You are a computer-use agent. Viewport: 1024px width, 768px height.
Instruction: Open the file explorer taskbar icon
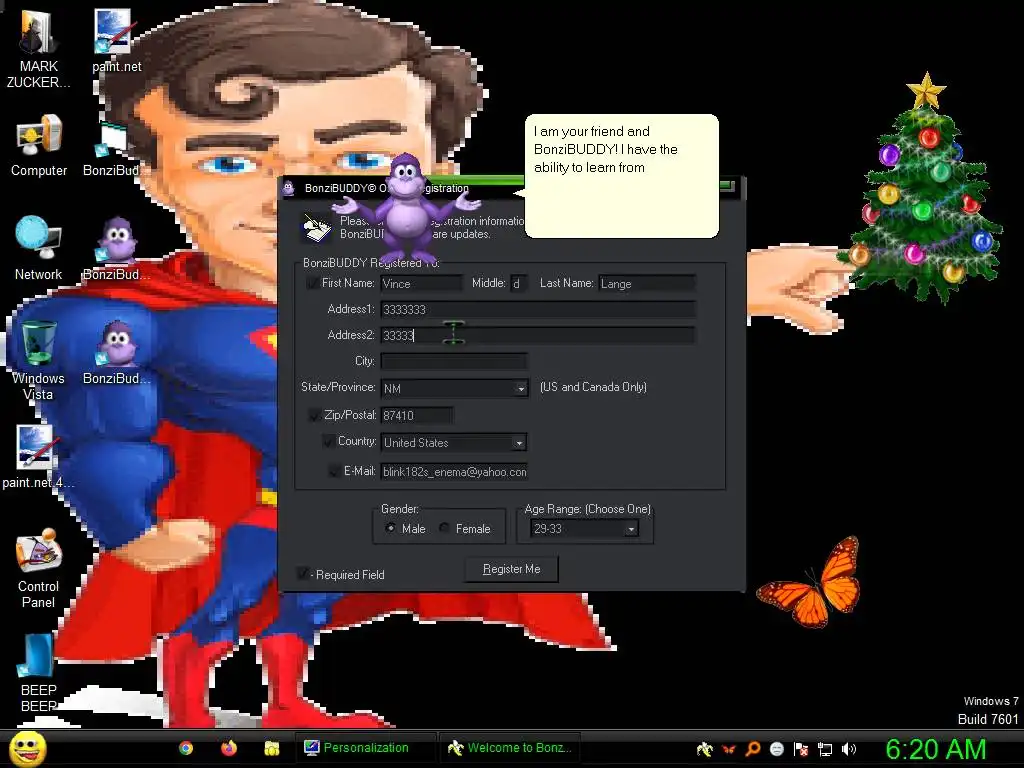pyautogui.click(x=272, y=748)
